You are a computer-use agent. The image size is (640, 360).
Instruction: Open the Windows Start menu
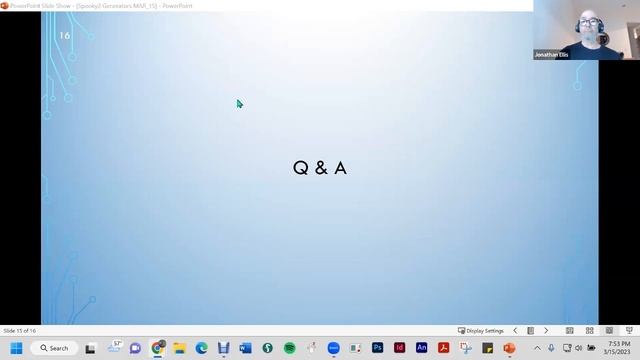[16, 348]
